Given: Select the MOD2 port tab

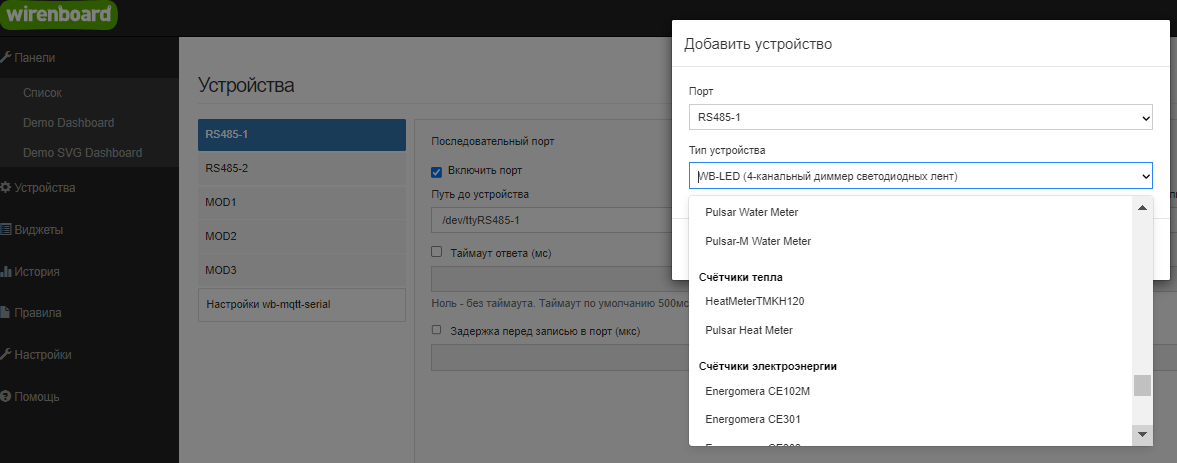Looking at the screenshot, I should click(302, 236).
